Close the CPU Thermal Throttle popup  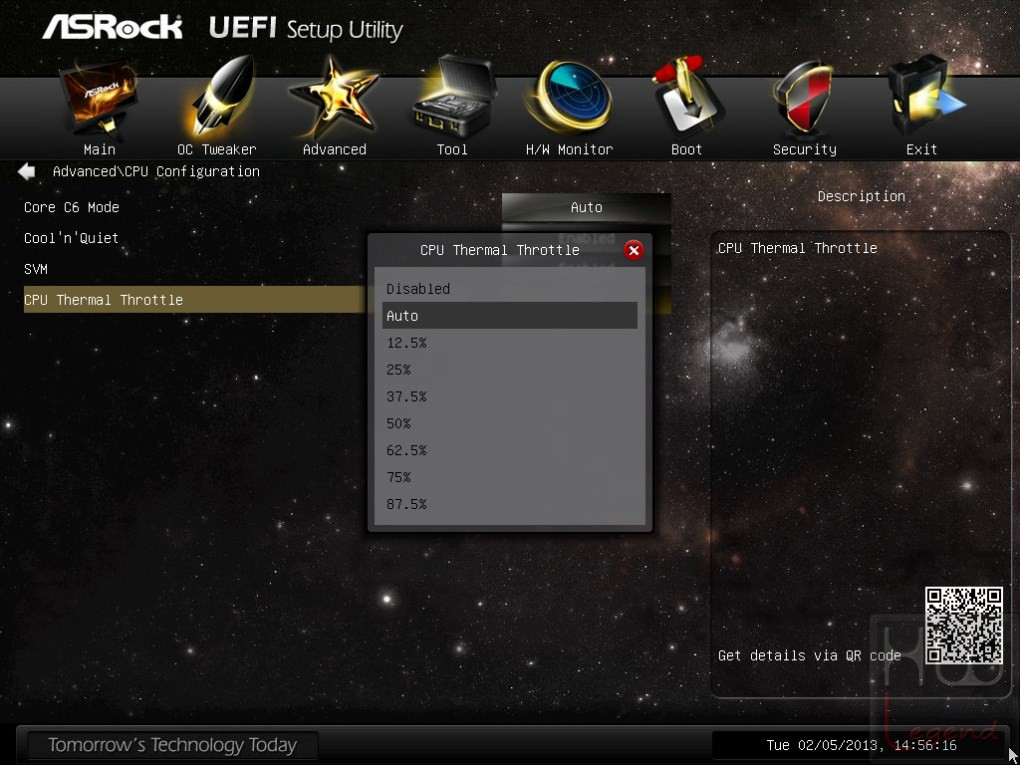(634, 250)
